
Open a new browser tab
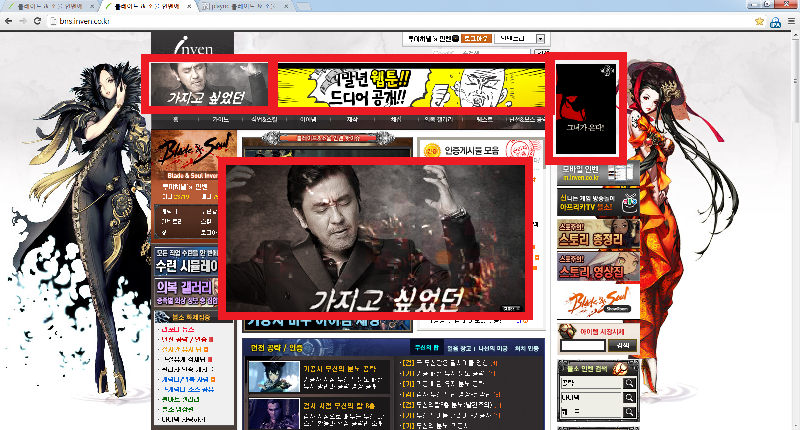[303, 7]
